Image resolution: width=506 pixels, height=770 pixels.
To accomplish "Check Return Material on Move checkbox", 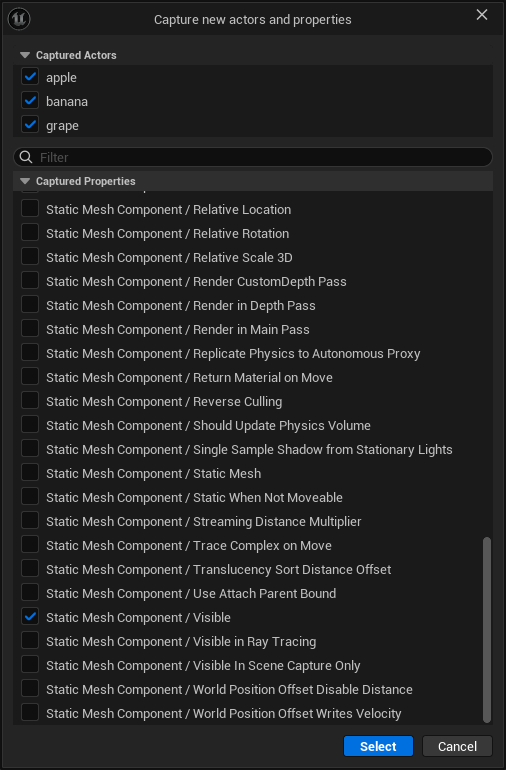I will coord(30,377).
